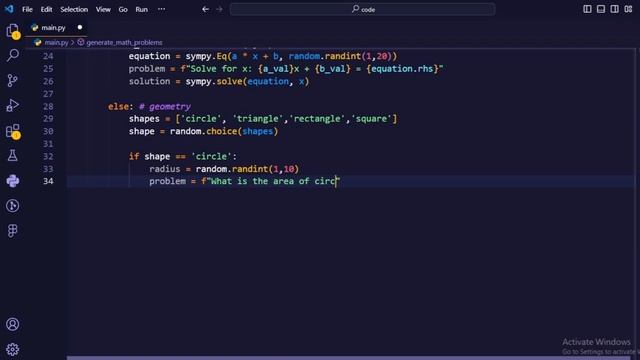Image resolution: width=640 pixels, height=360 pixels.
Task: Click the 'shapes' list variable on line 29
Action: click(x=144, y=119)
